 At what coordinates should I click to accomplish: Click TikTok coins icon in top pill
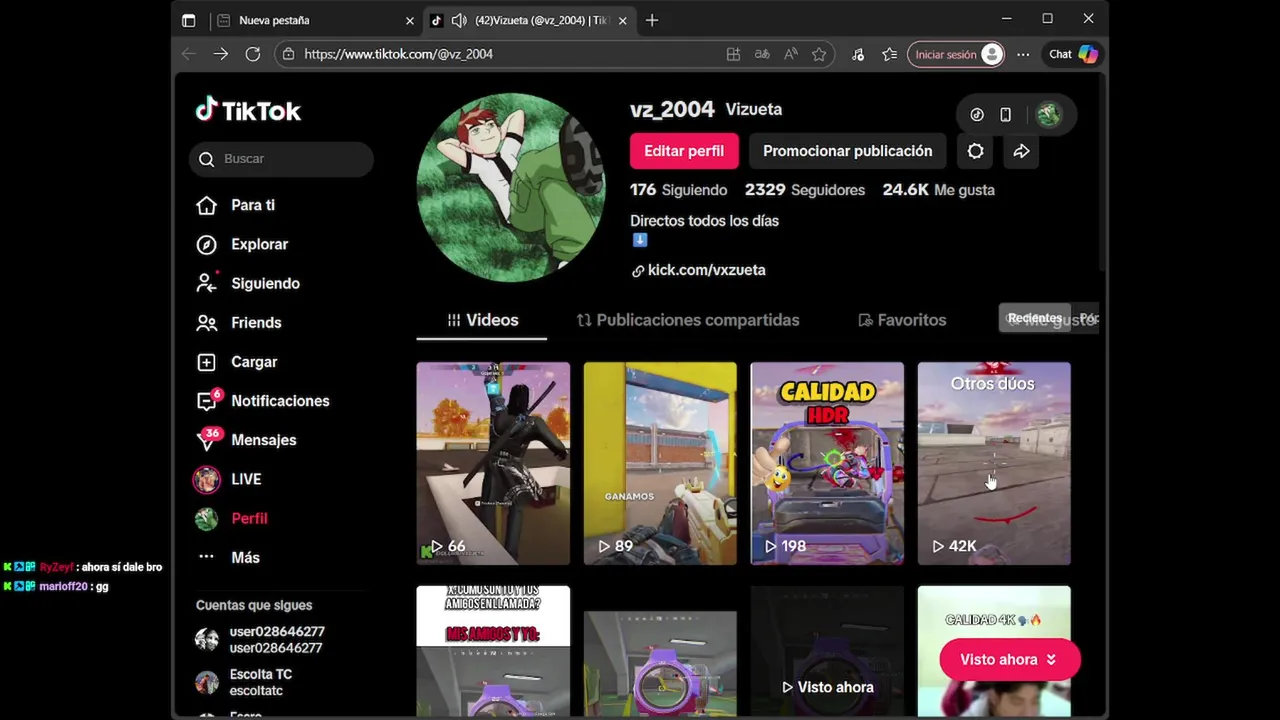(977, 114)
